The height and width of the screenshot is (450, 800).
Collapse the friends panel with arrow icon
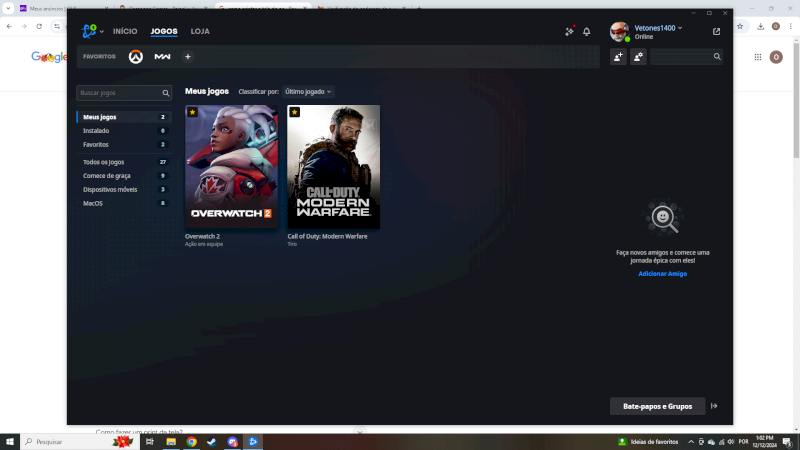(x=714, y=406)
